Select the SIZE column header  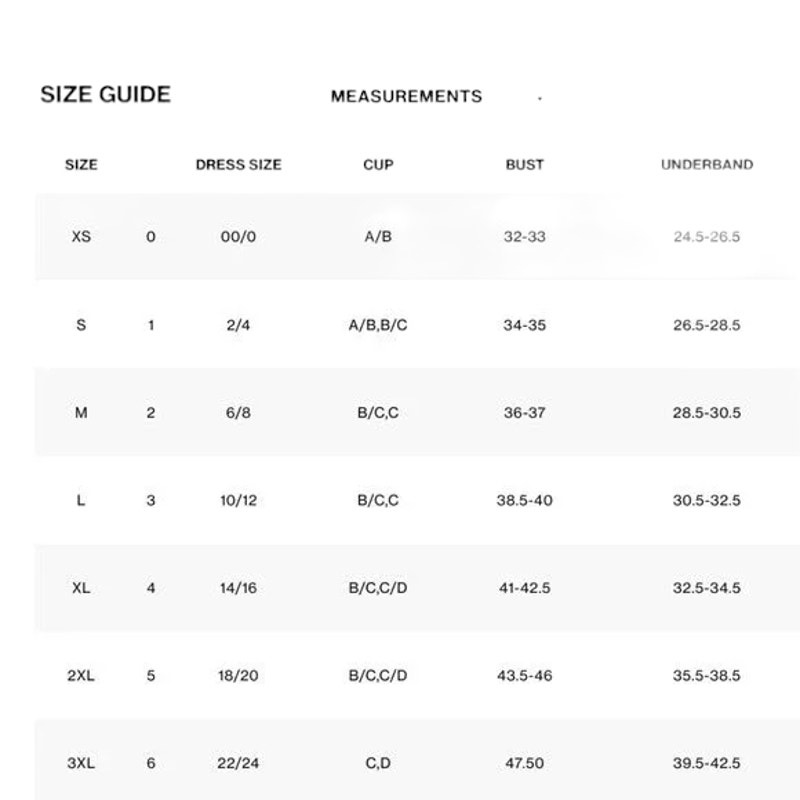click(81, 165)
